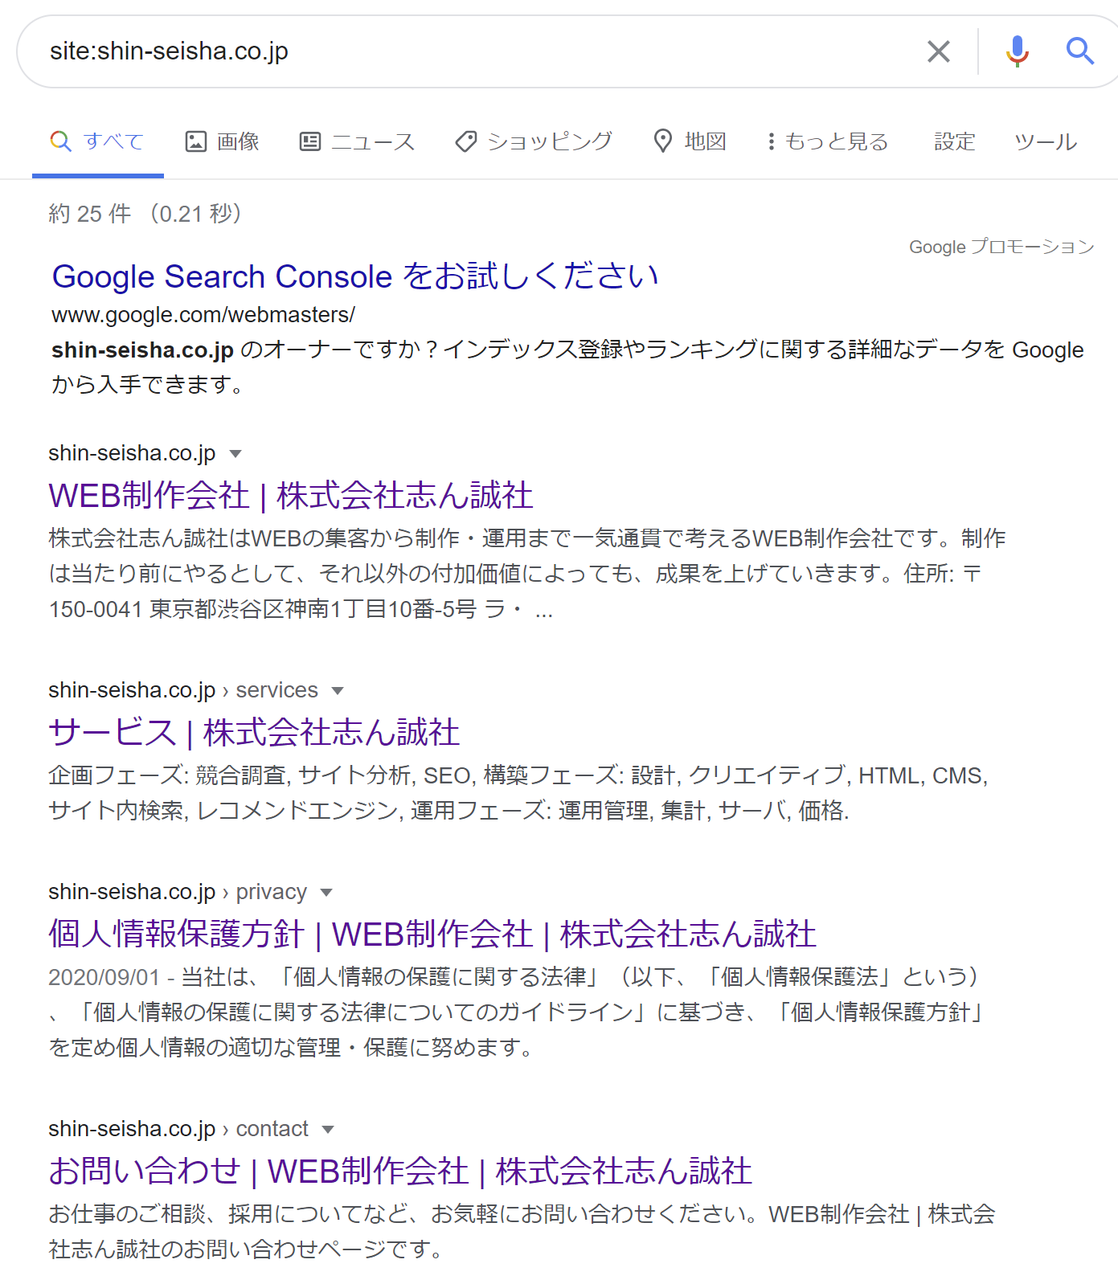
Task: Click the www.google.com/webmasters/ URL text
Action: (203, 315)
